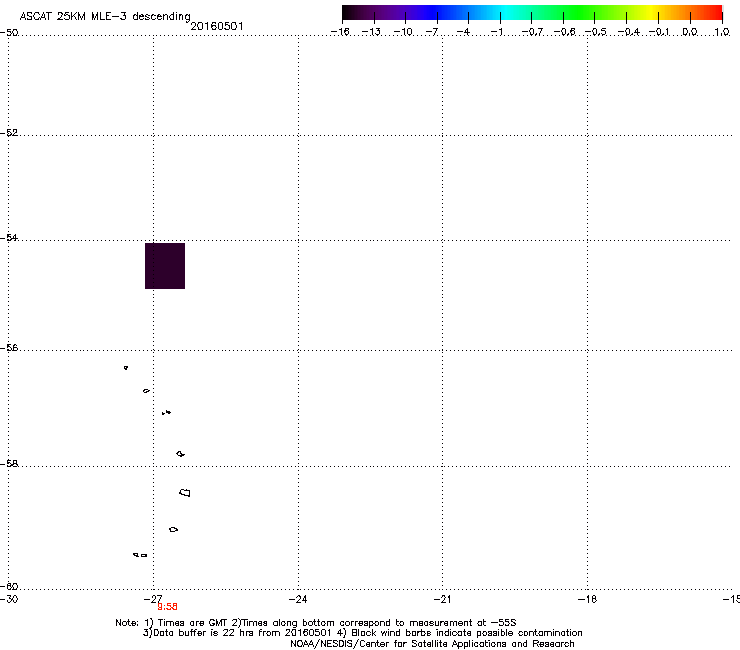Screen dimensions: 740x650
Task: Click the southernmost island pair near -60
Action: (x=140, y=555)
